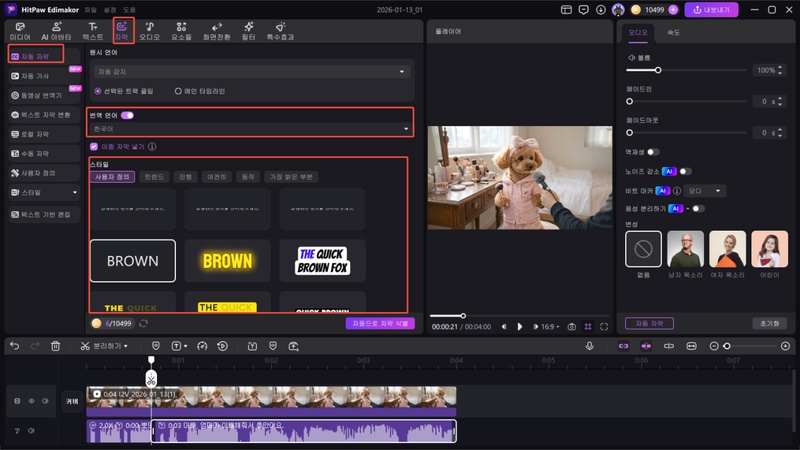Click the timeline zoom slider handle
The width and height of the screenshot is (800, 450).
tap(727, 346)
